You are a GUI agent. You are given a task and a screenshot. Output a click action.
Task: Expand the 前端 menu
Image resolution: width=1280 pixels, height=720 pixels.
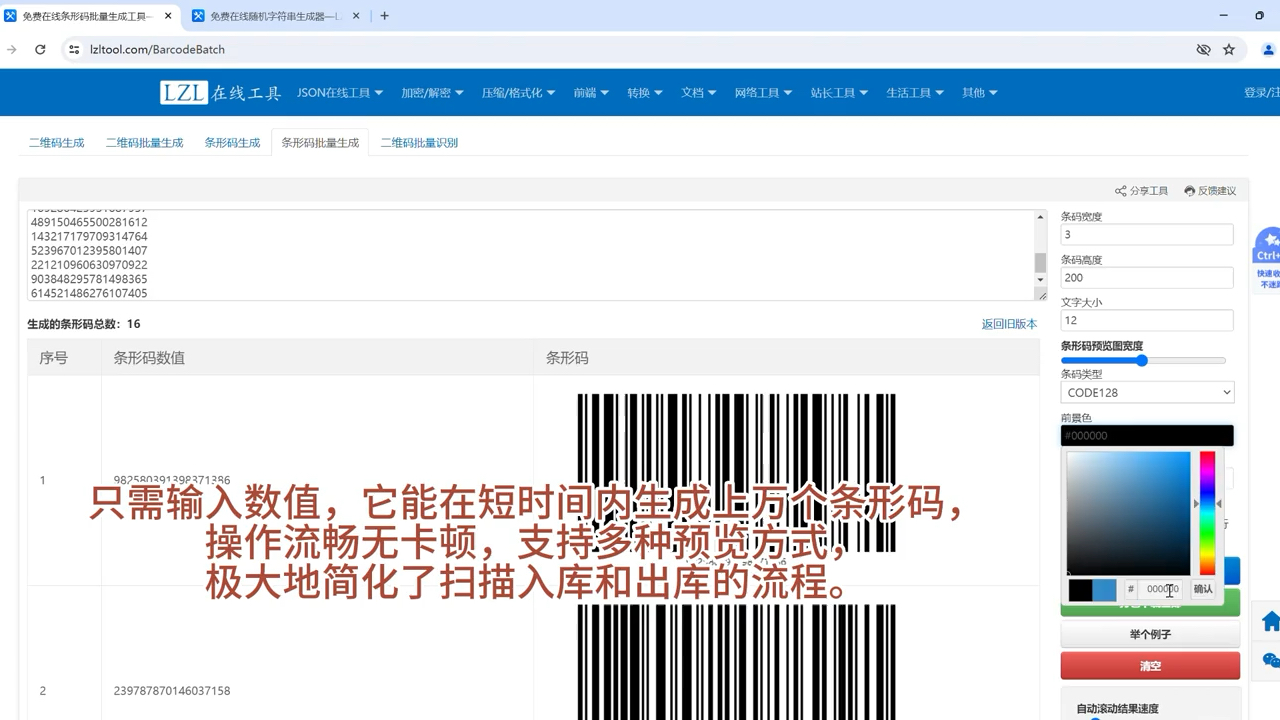pyautogui.click(x=591, y=92)
